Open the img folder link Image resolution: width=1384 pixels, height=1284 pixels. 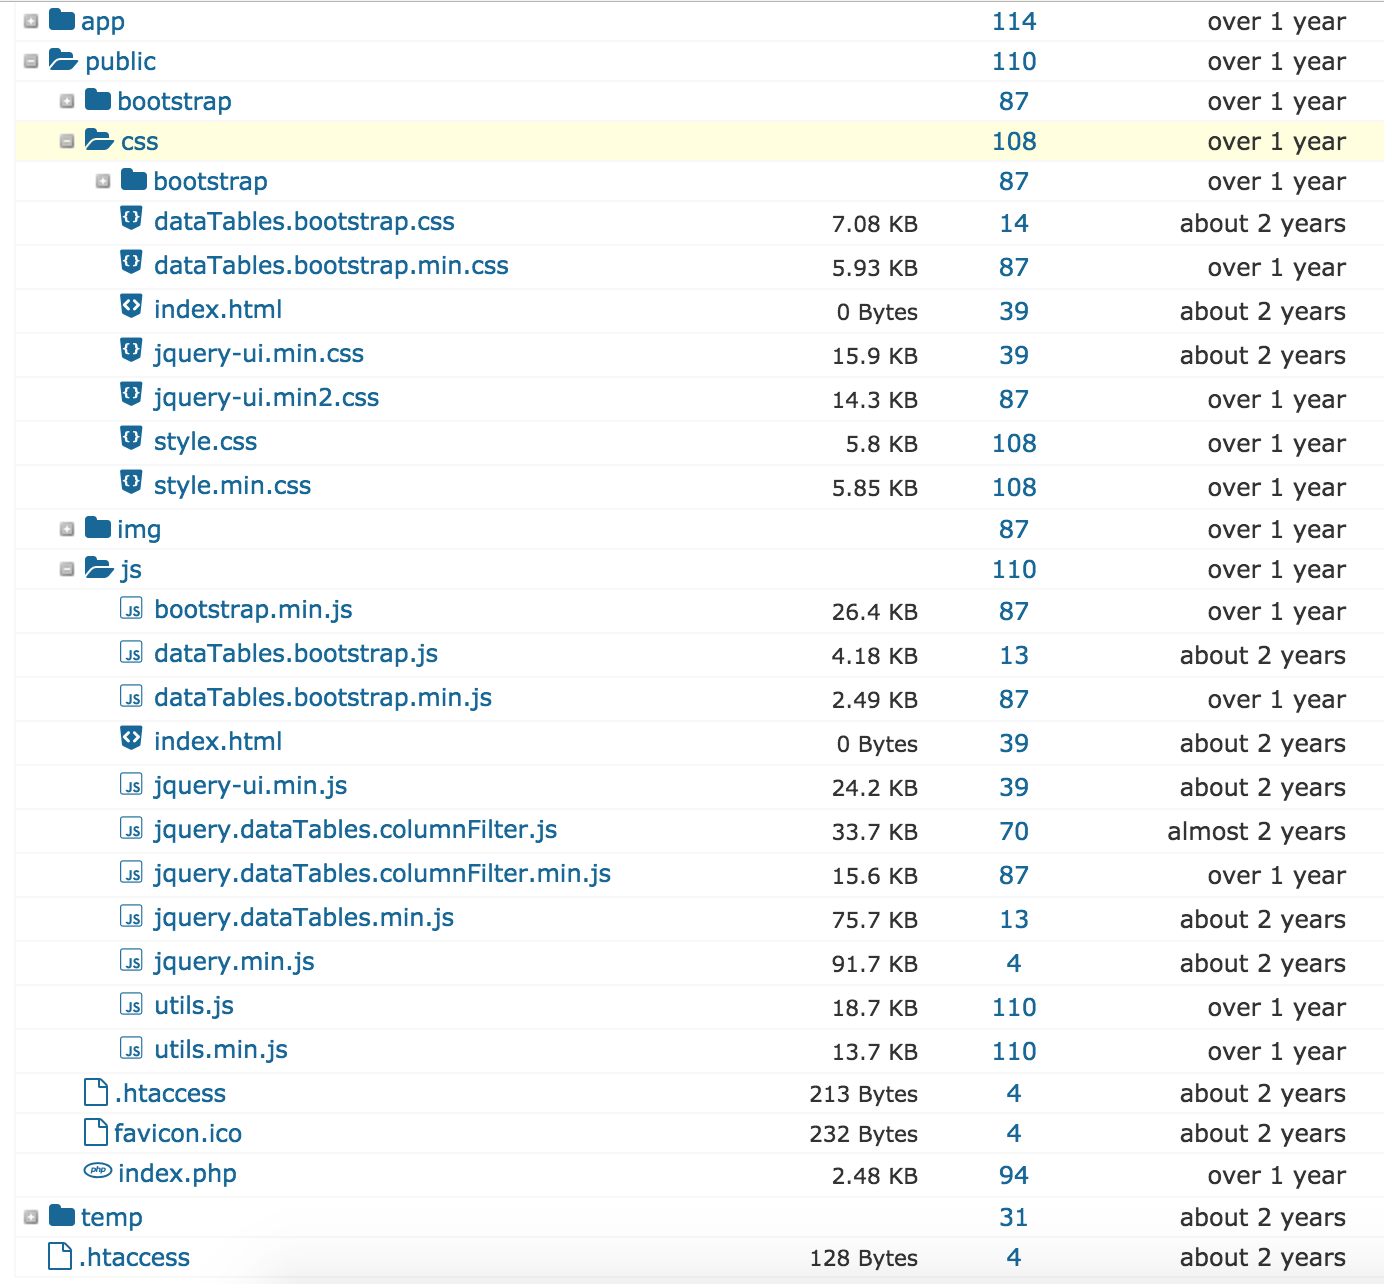139,530
